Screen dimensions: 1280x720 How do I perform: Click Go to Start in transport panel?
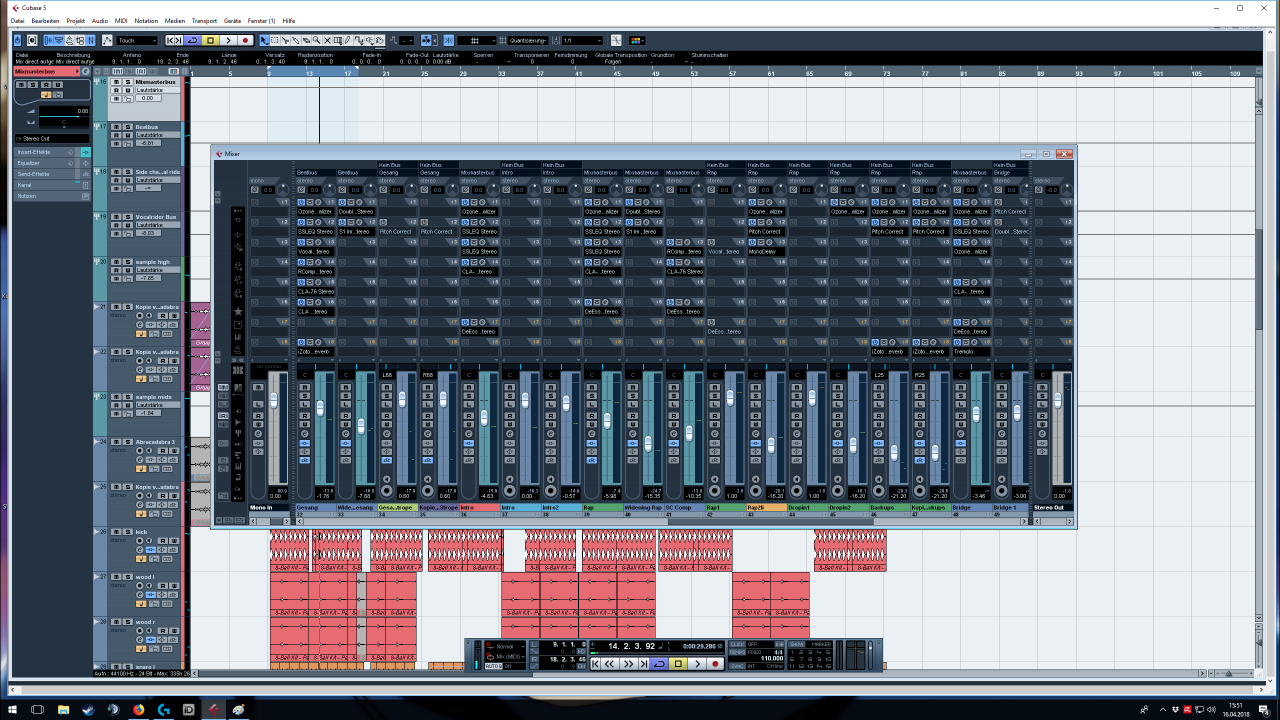pyautogui.click(x=595, y=664)
